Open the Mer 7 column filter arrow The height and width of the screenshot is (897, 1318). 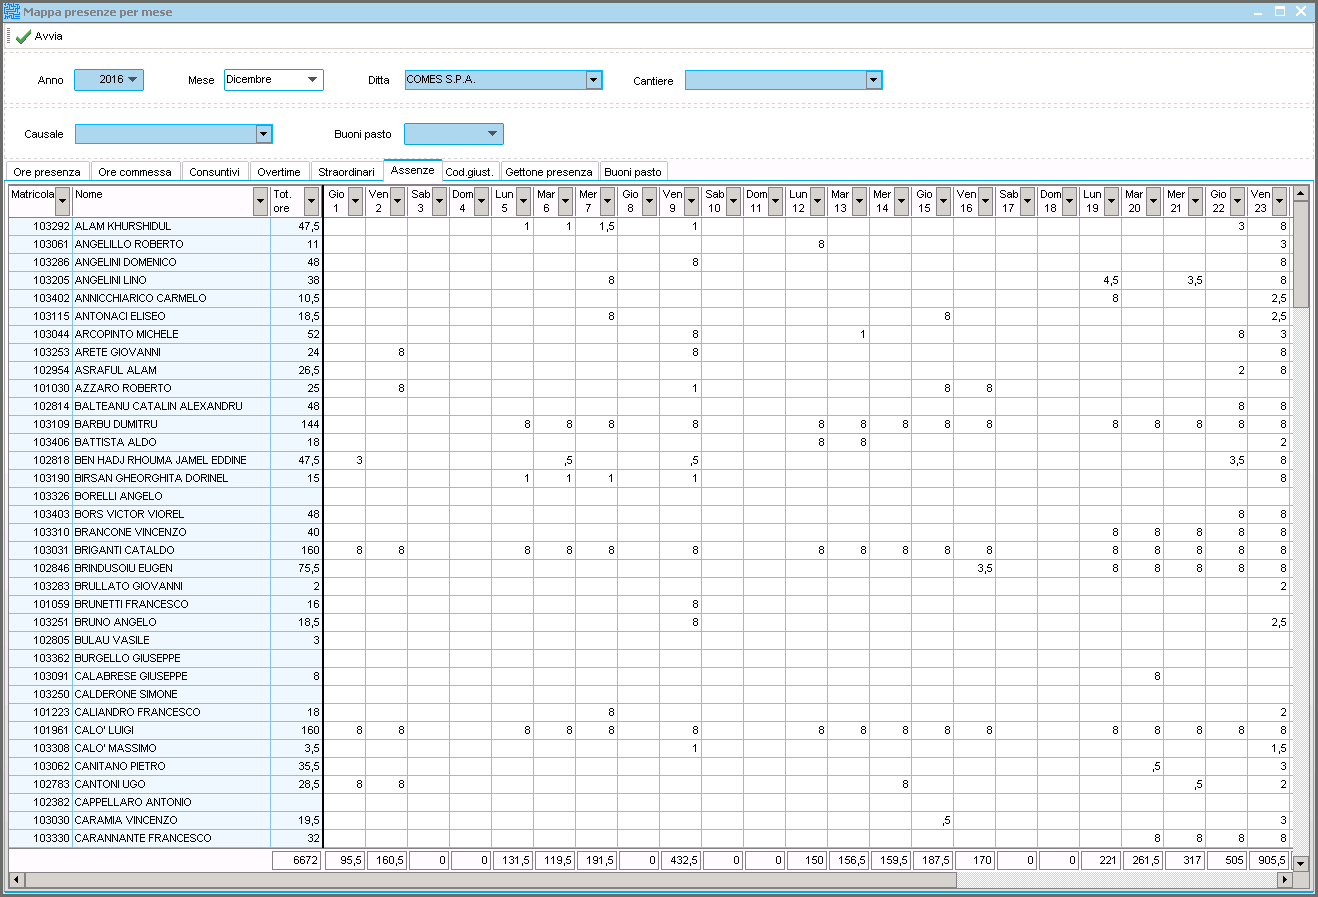[607, 201]
